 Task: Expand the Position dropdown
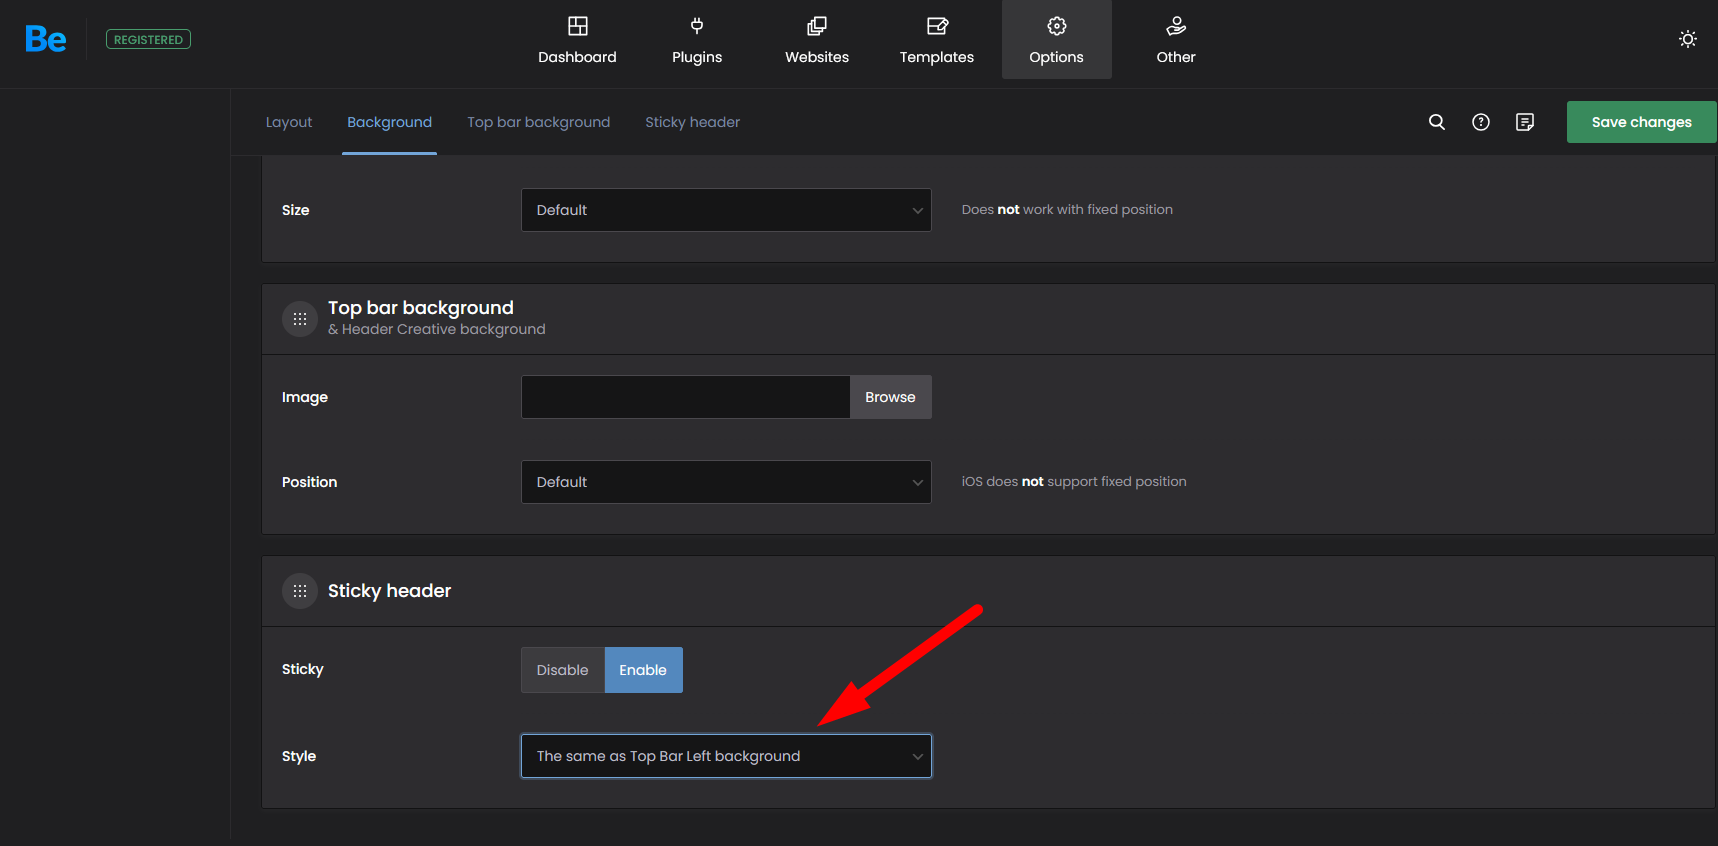tap(726, 482)
